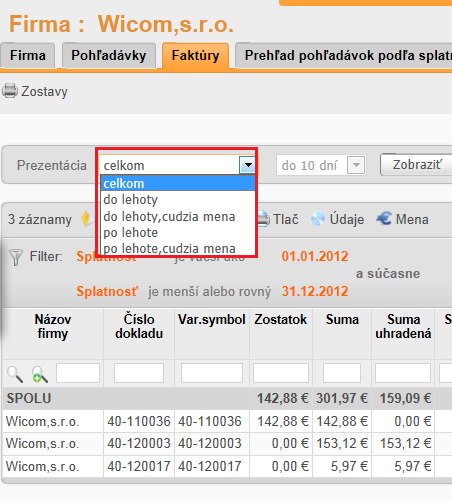Click Názov firmy filter input field

pos(78,373)
